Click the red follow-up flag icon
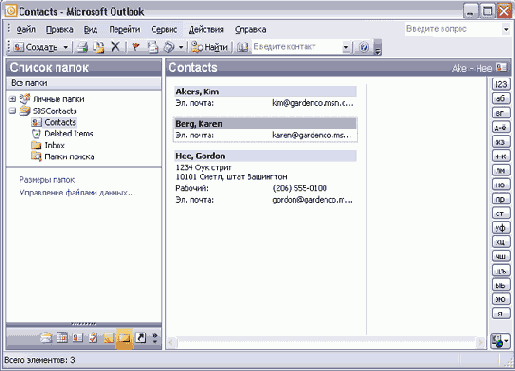This screenshot has height=371, width=515. click(x=135, y=47)
